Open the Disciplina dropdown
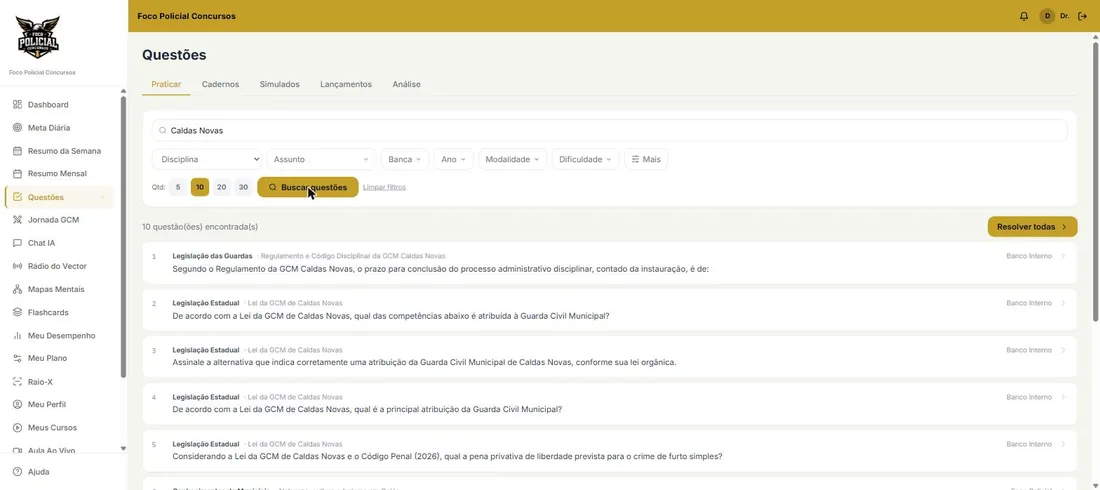The width and height of the screenshot is (1100, 490). [207, 159]
